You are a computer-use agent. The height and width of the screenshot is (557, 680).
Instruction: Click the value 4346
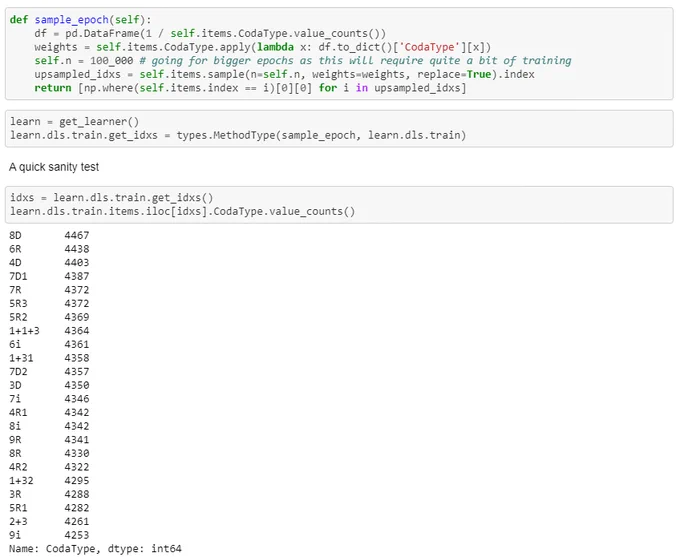pyautogui.click(x=77, y=399)
